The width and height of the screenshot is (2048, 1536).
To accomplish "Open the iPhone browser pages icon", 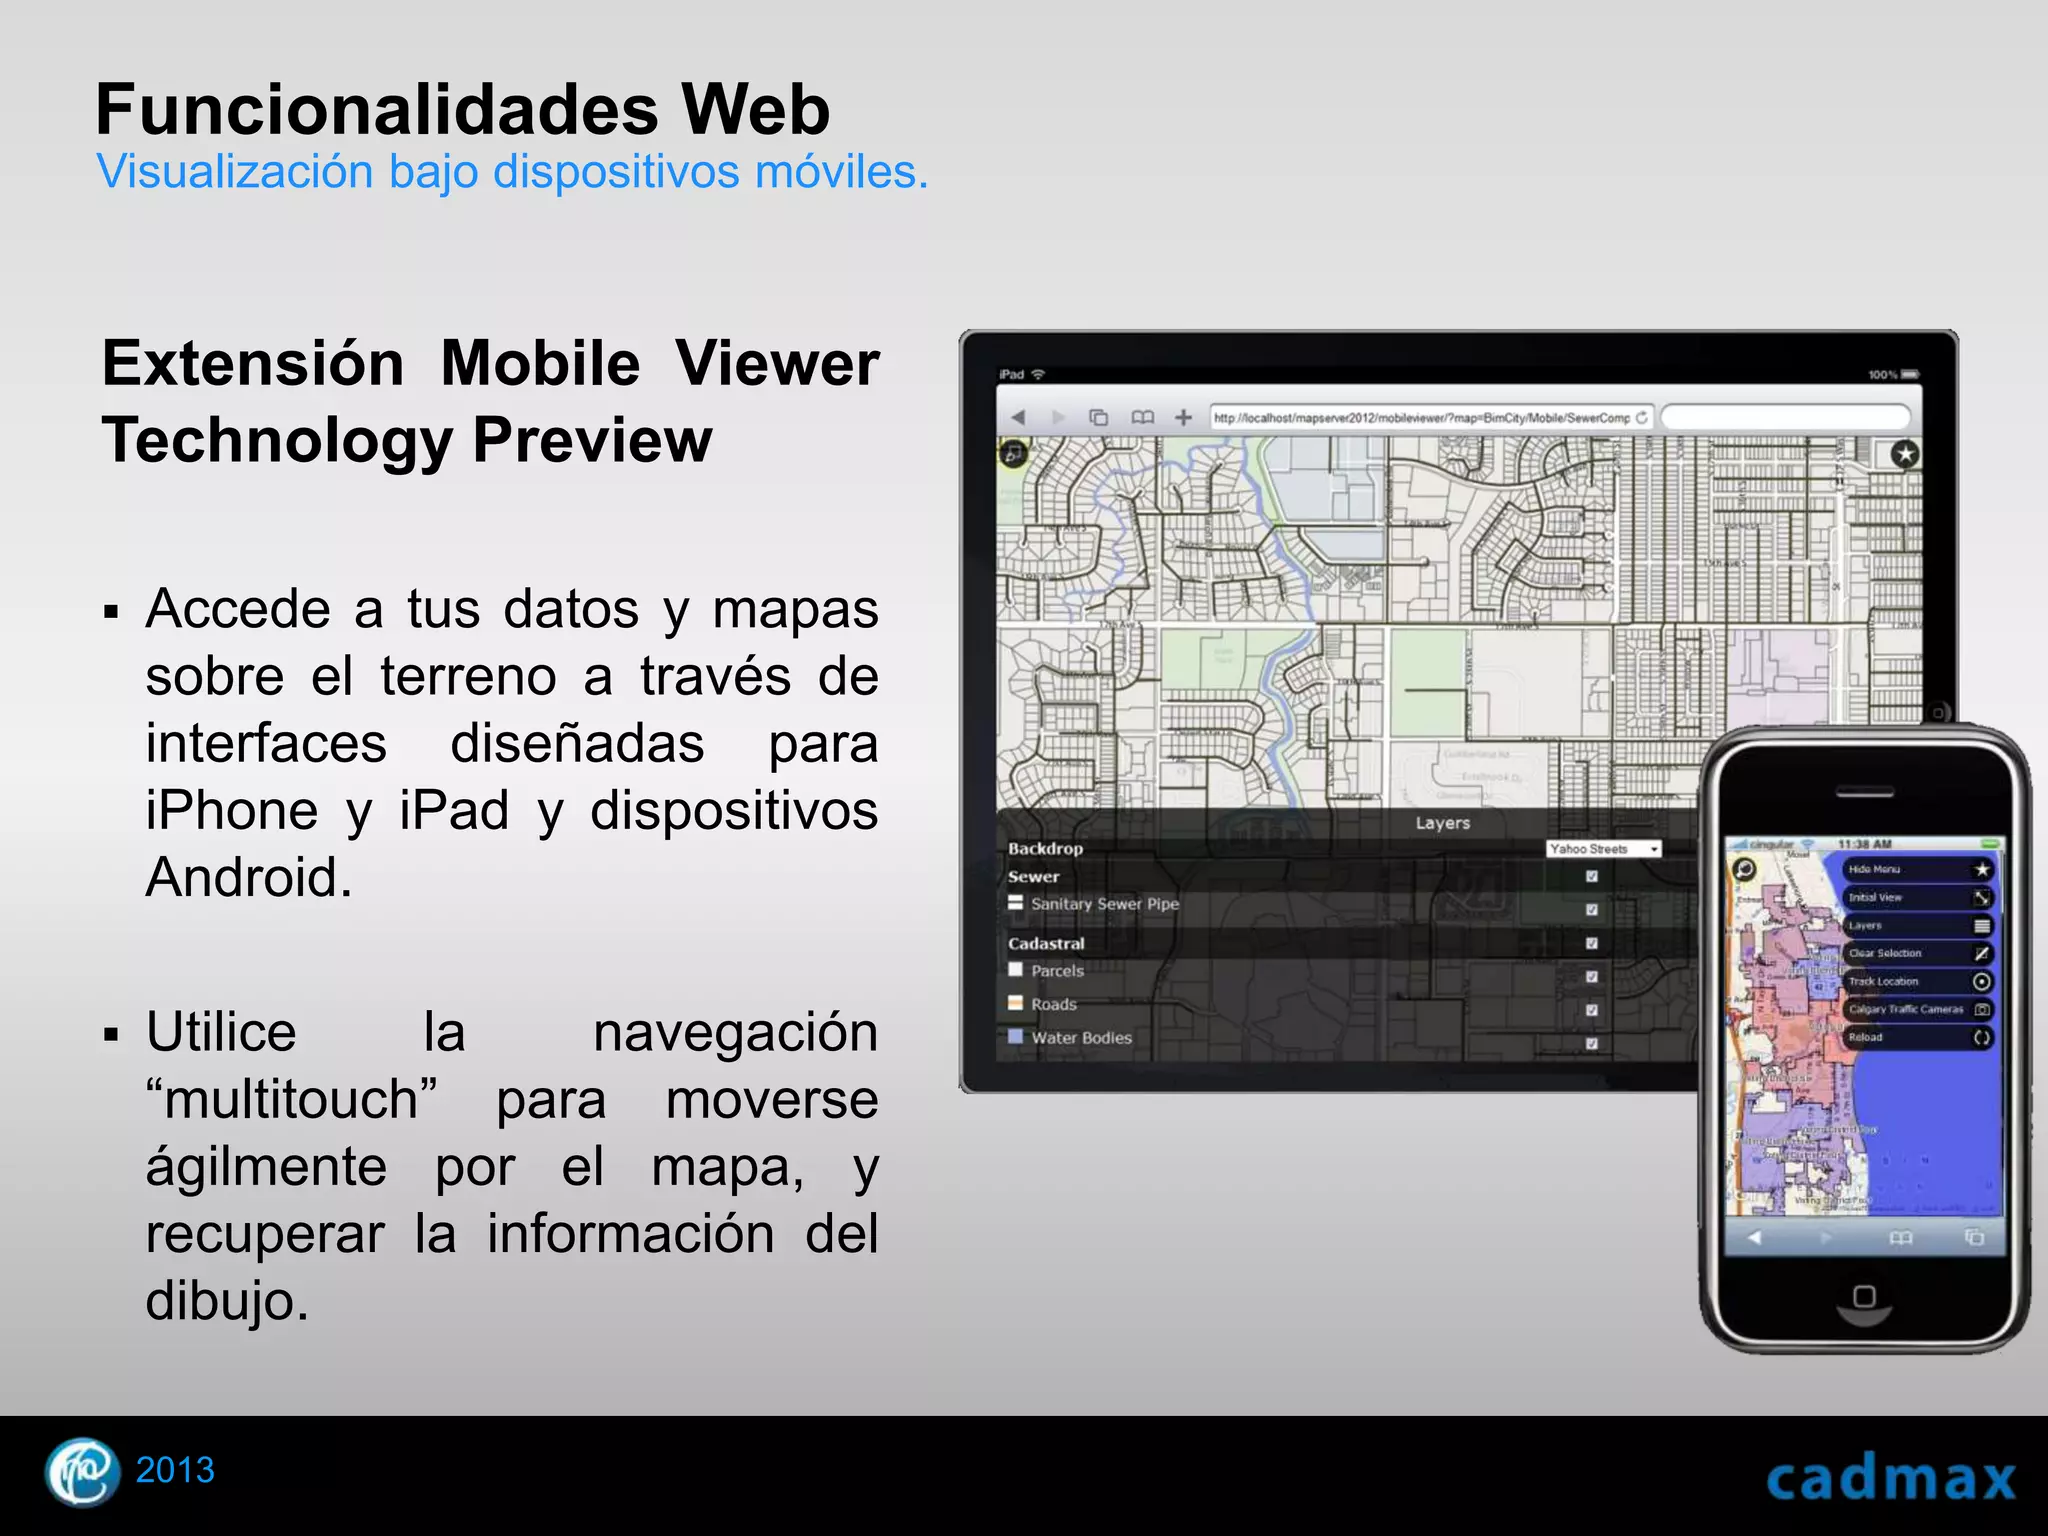I will [x=1974, y=1238].
